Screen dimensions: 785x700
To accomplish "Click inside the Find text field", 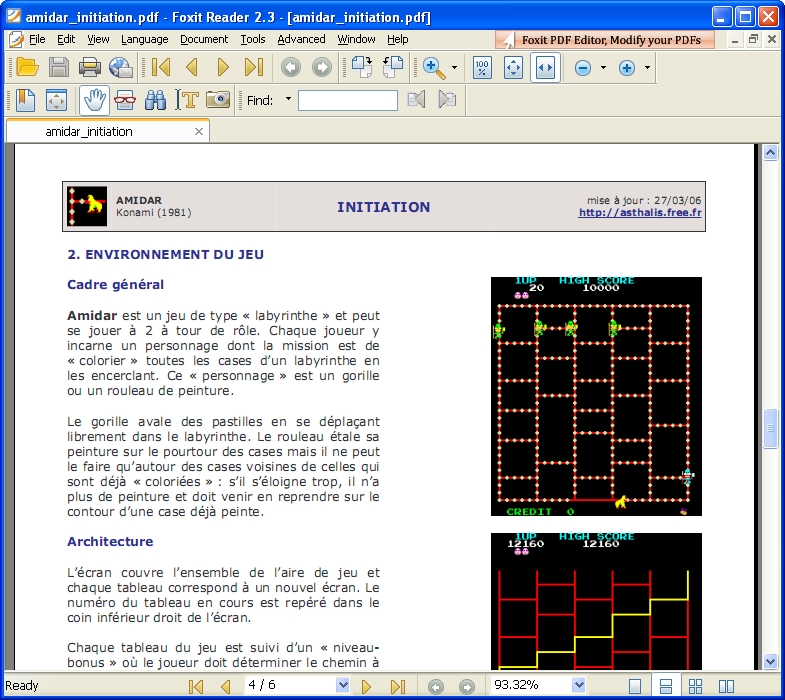I will point(347,100).
